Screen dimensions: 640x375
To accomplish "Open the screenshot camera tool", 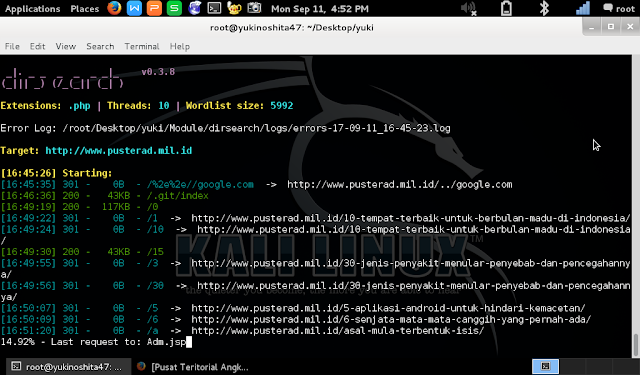I will coord(254,8).
